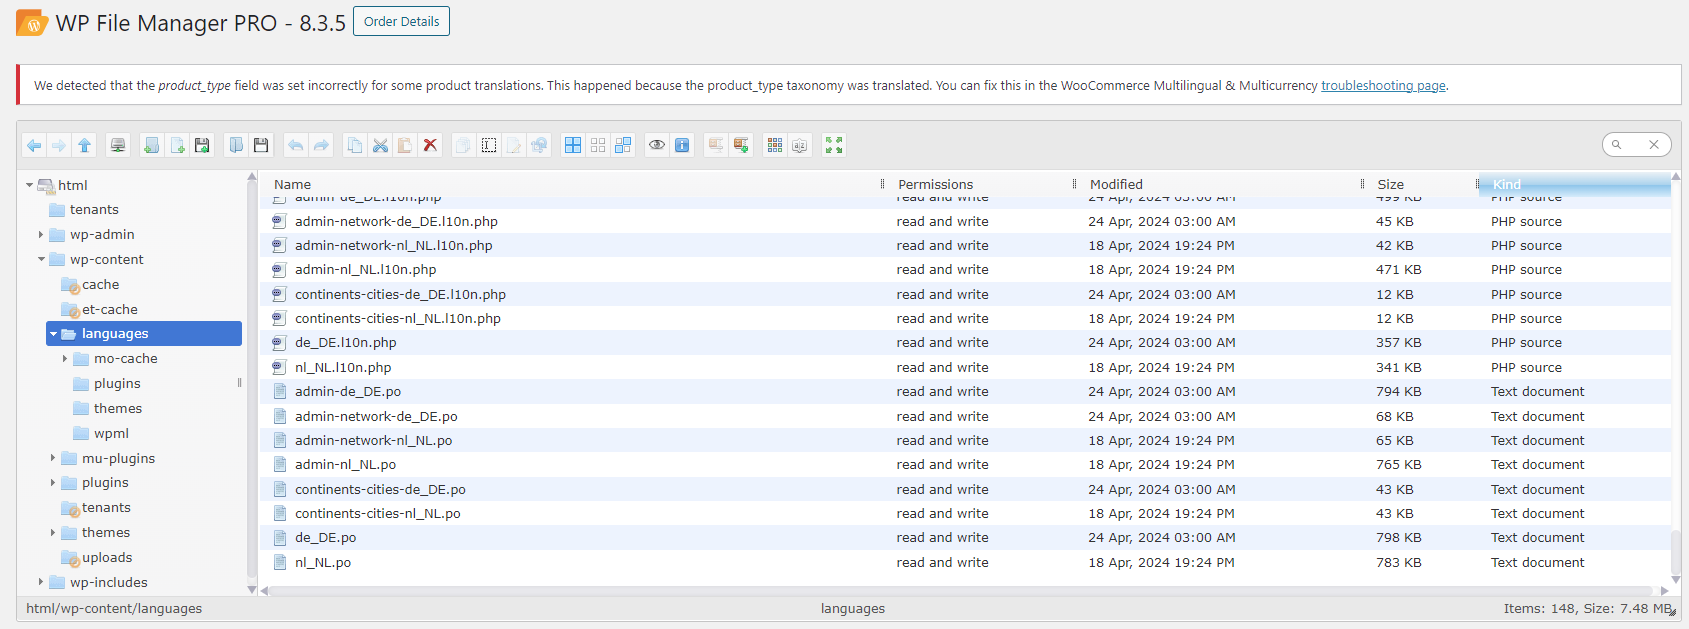The width and height of the screenshot is (1689, 629).
Task: Toggle the eye preview icon
Action: [657, 145]
